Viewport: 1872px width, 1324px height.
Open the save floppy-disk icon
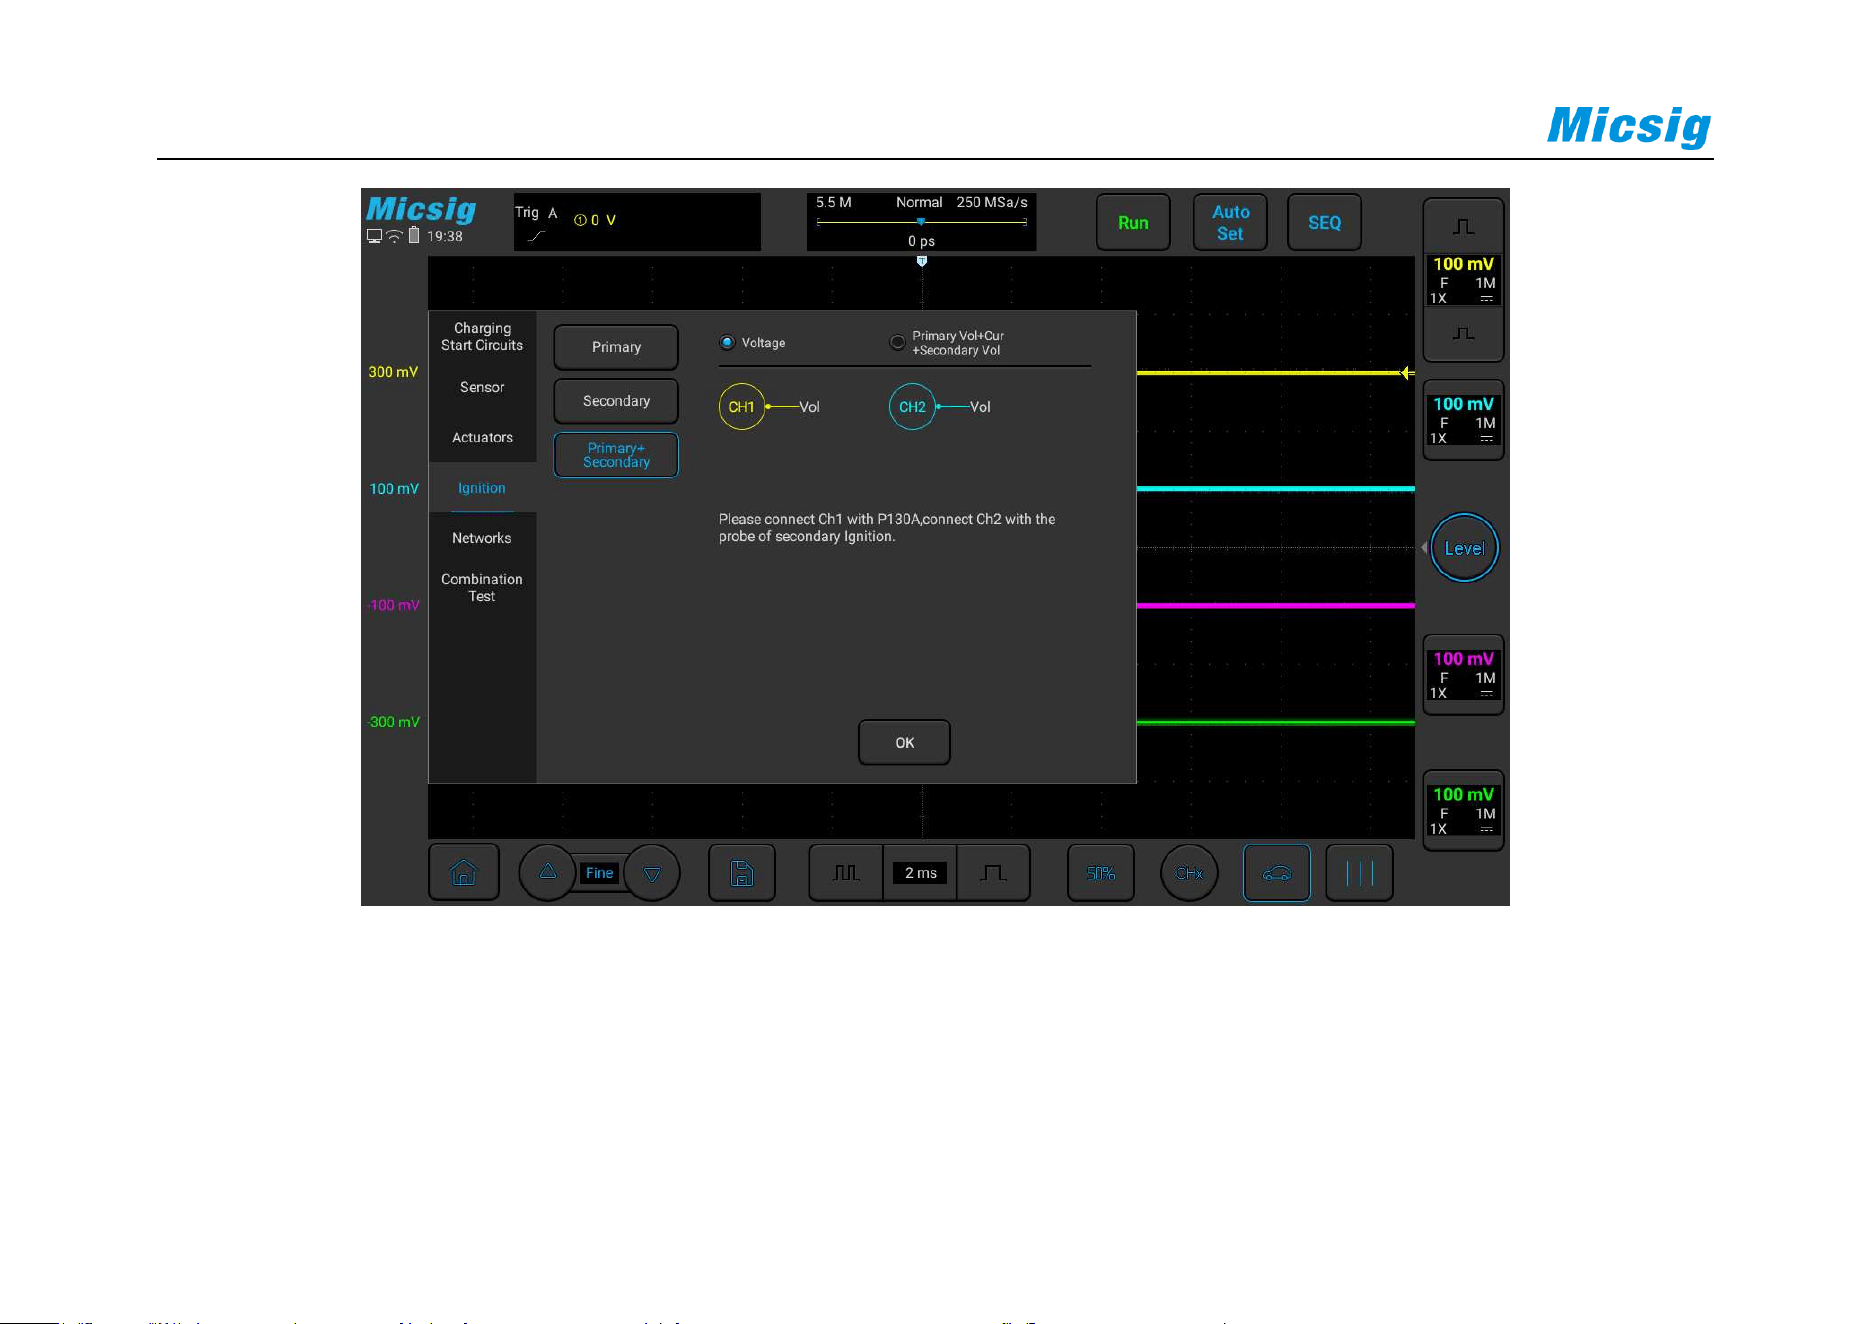[x=742, y=873]
